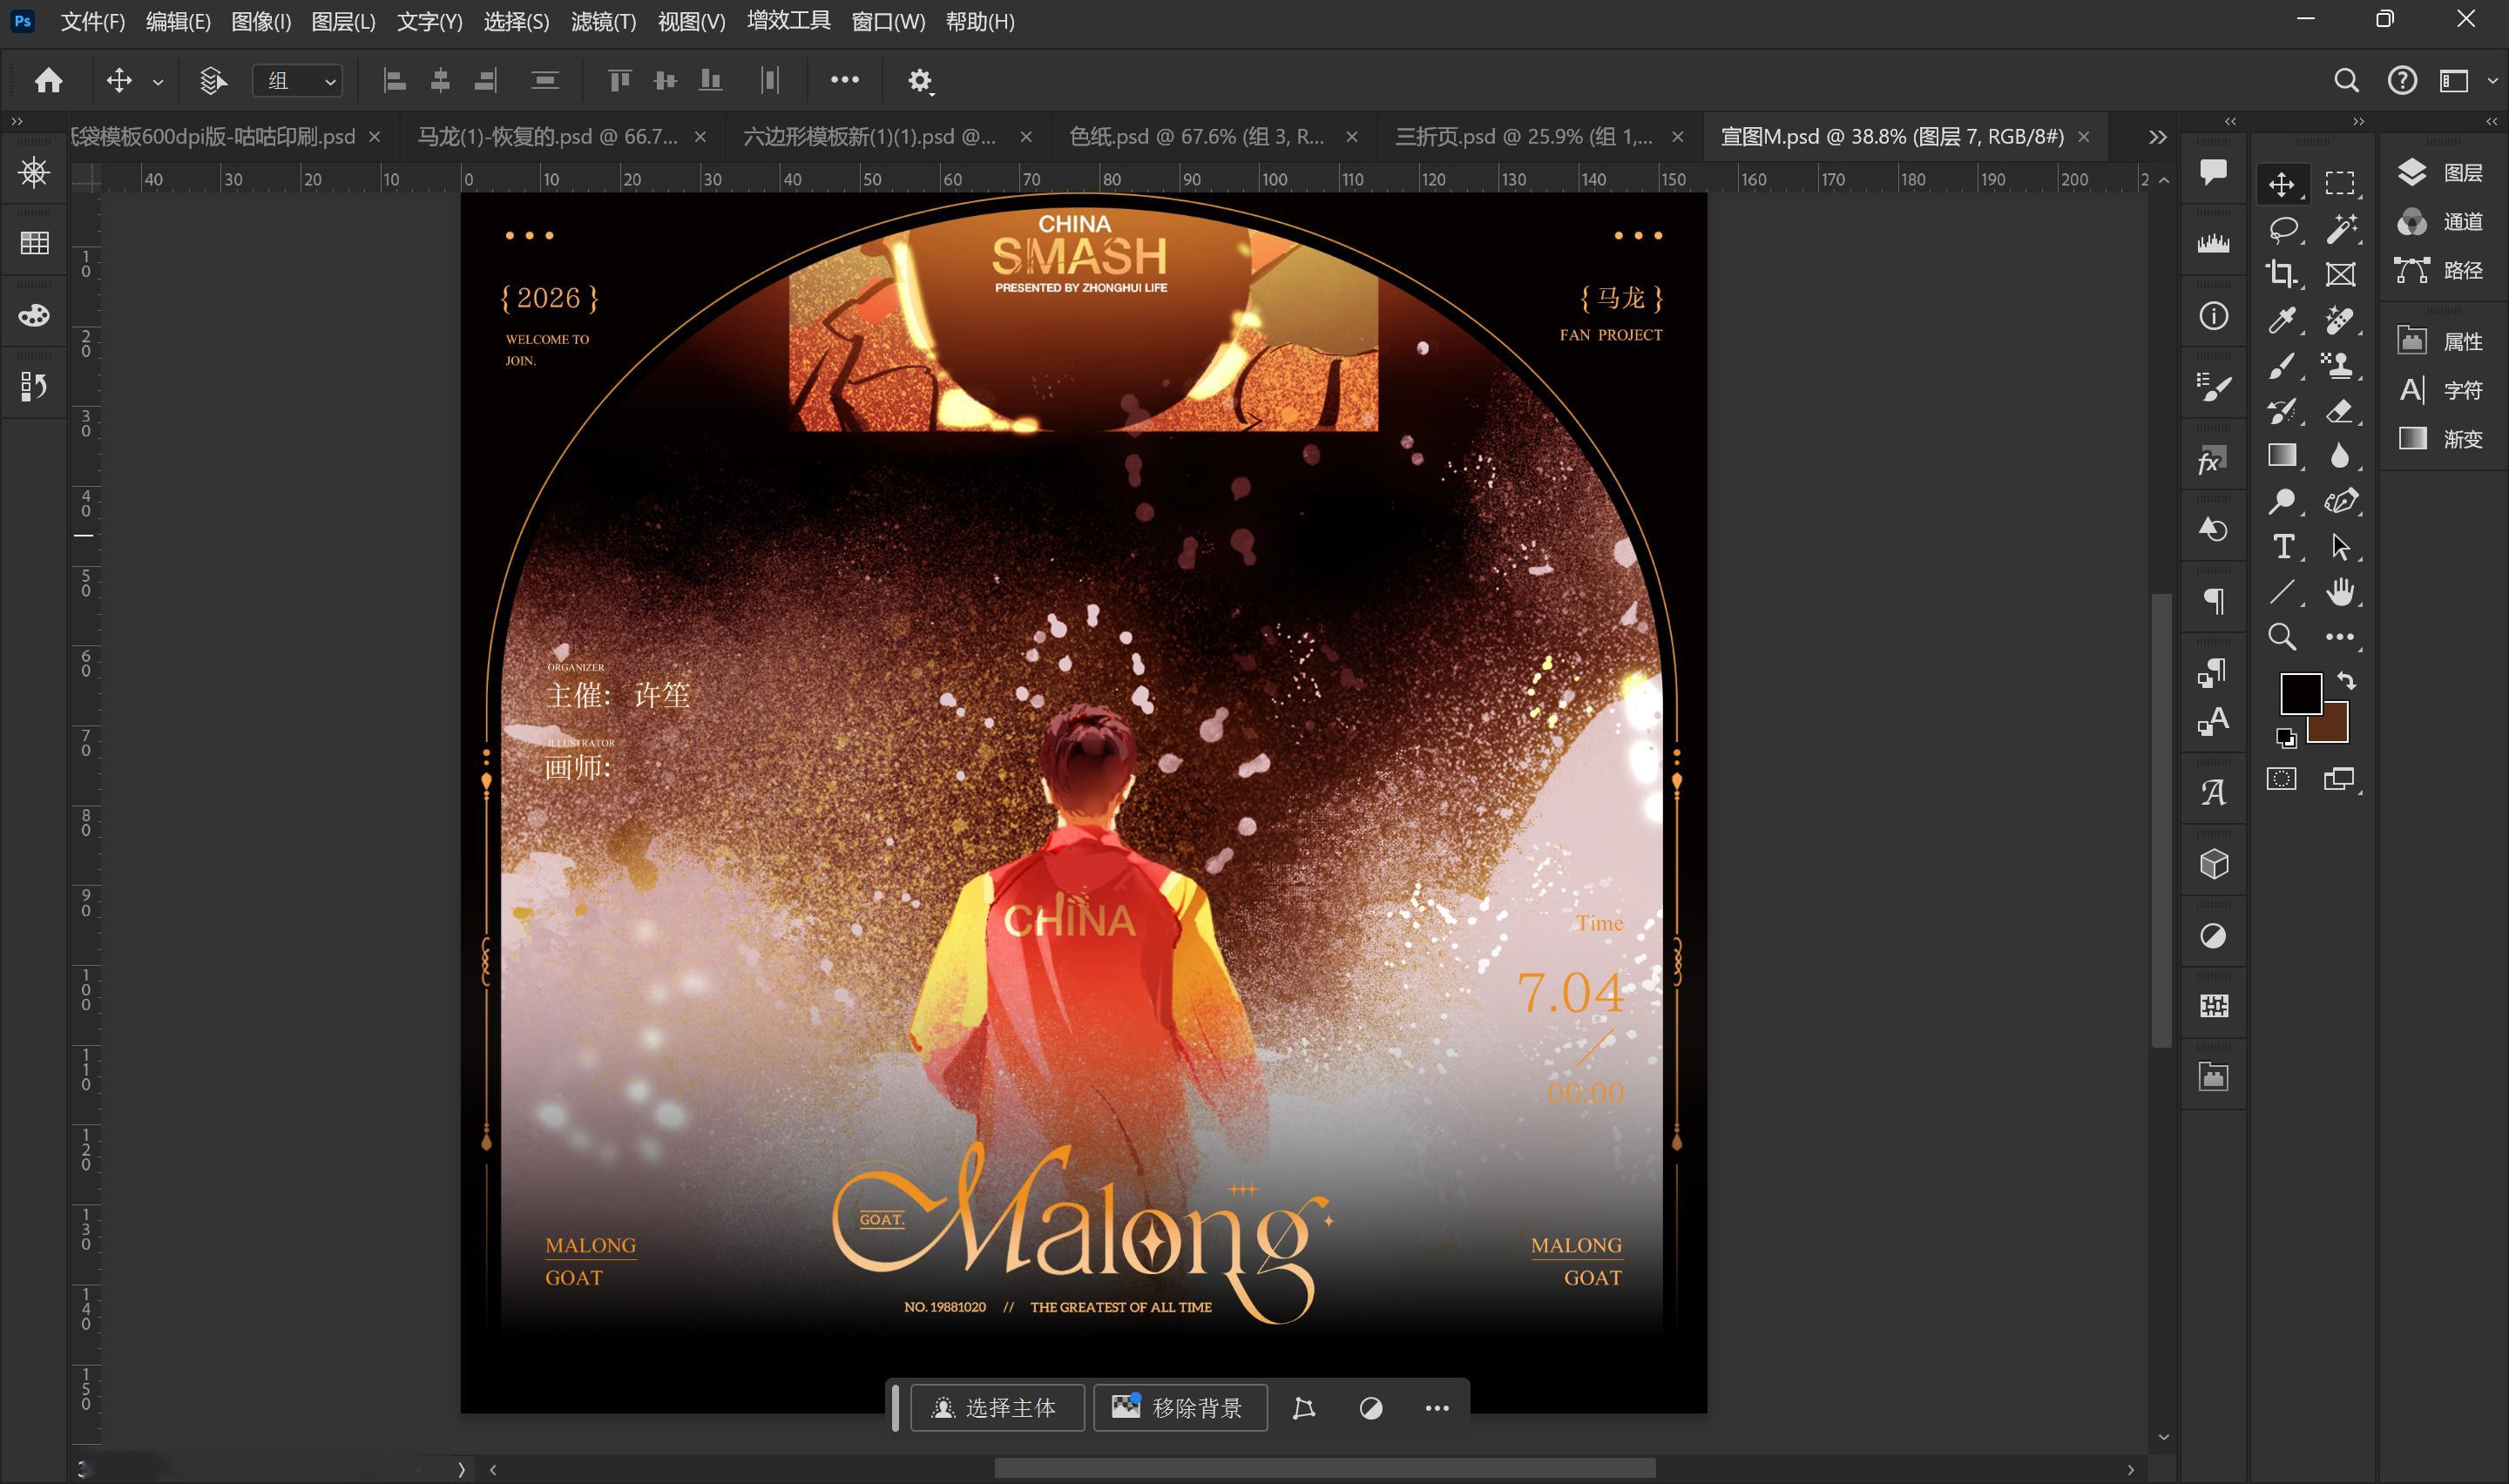The height and width of the screenshot is (1484, 2509).
Task: Select the Path Selection tool
Action: coord(2339,546)
